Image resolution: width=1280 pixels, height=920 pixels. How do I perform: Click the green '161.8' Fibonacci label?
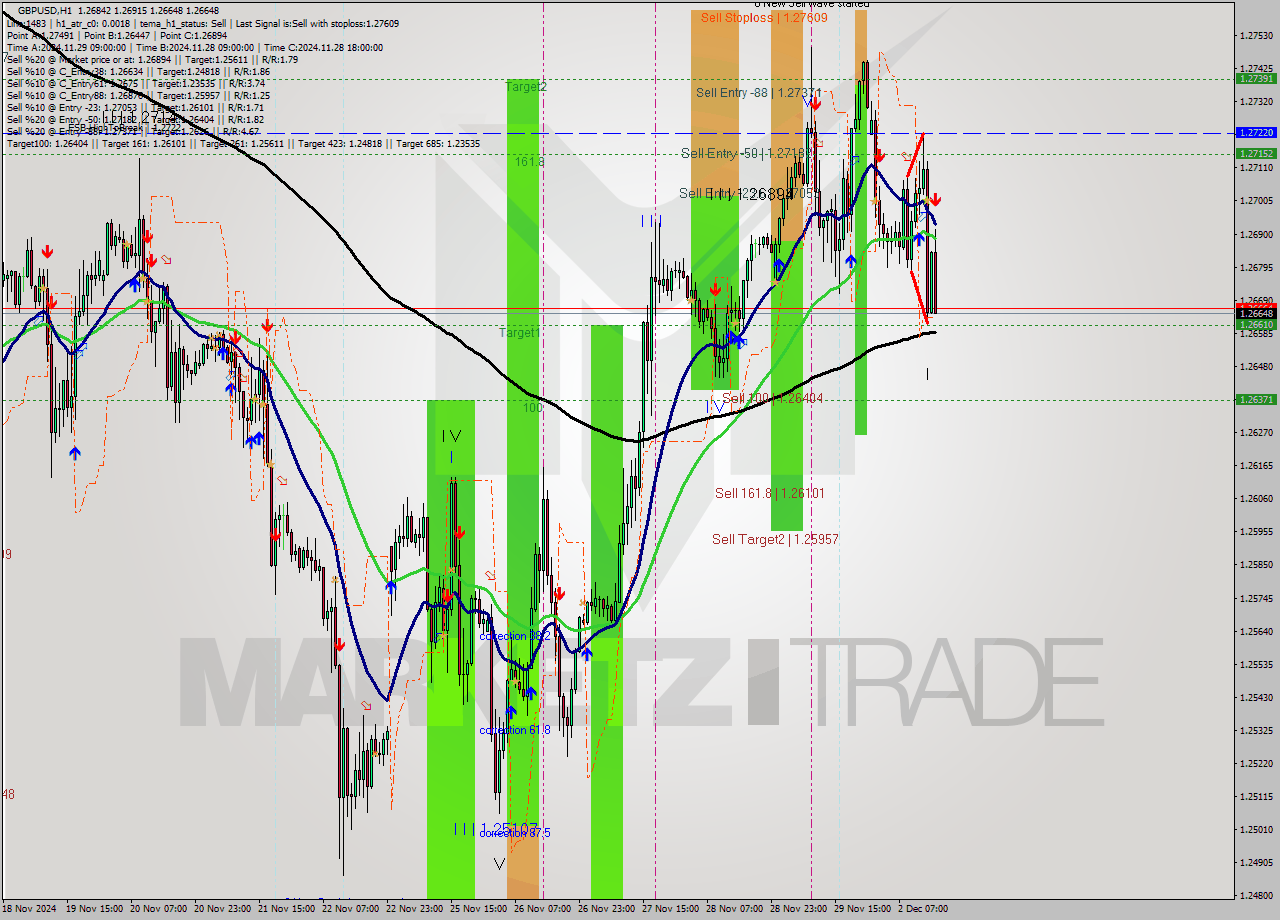(529, 161)
